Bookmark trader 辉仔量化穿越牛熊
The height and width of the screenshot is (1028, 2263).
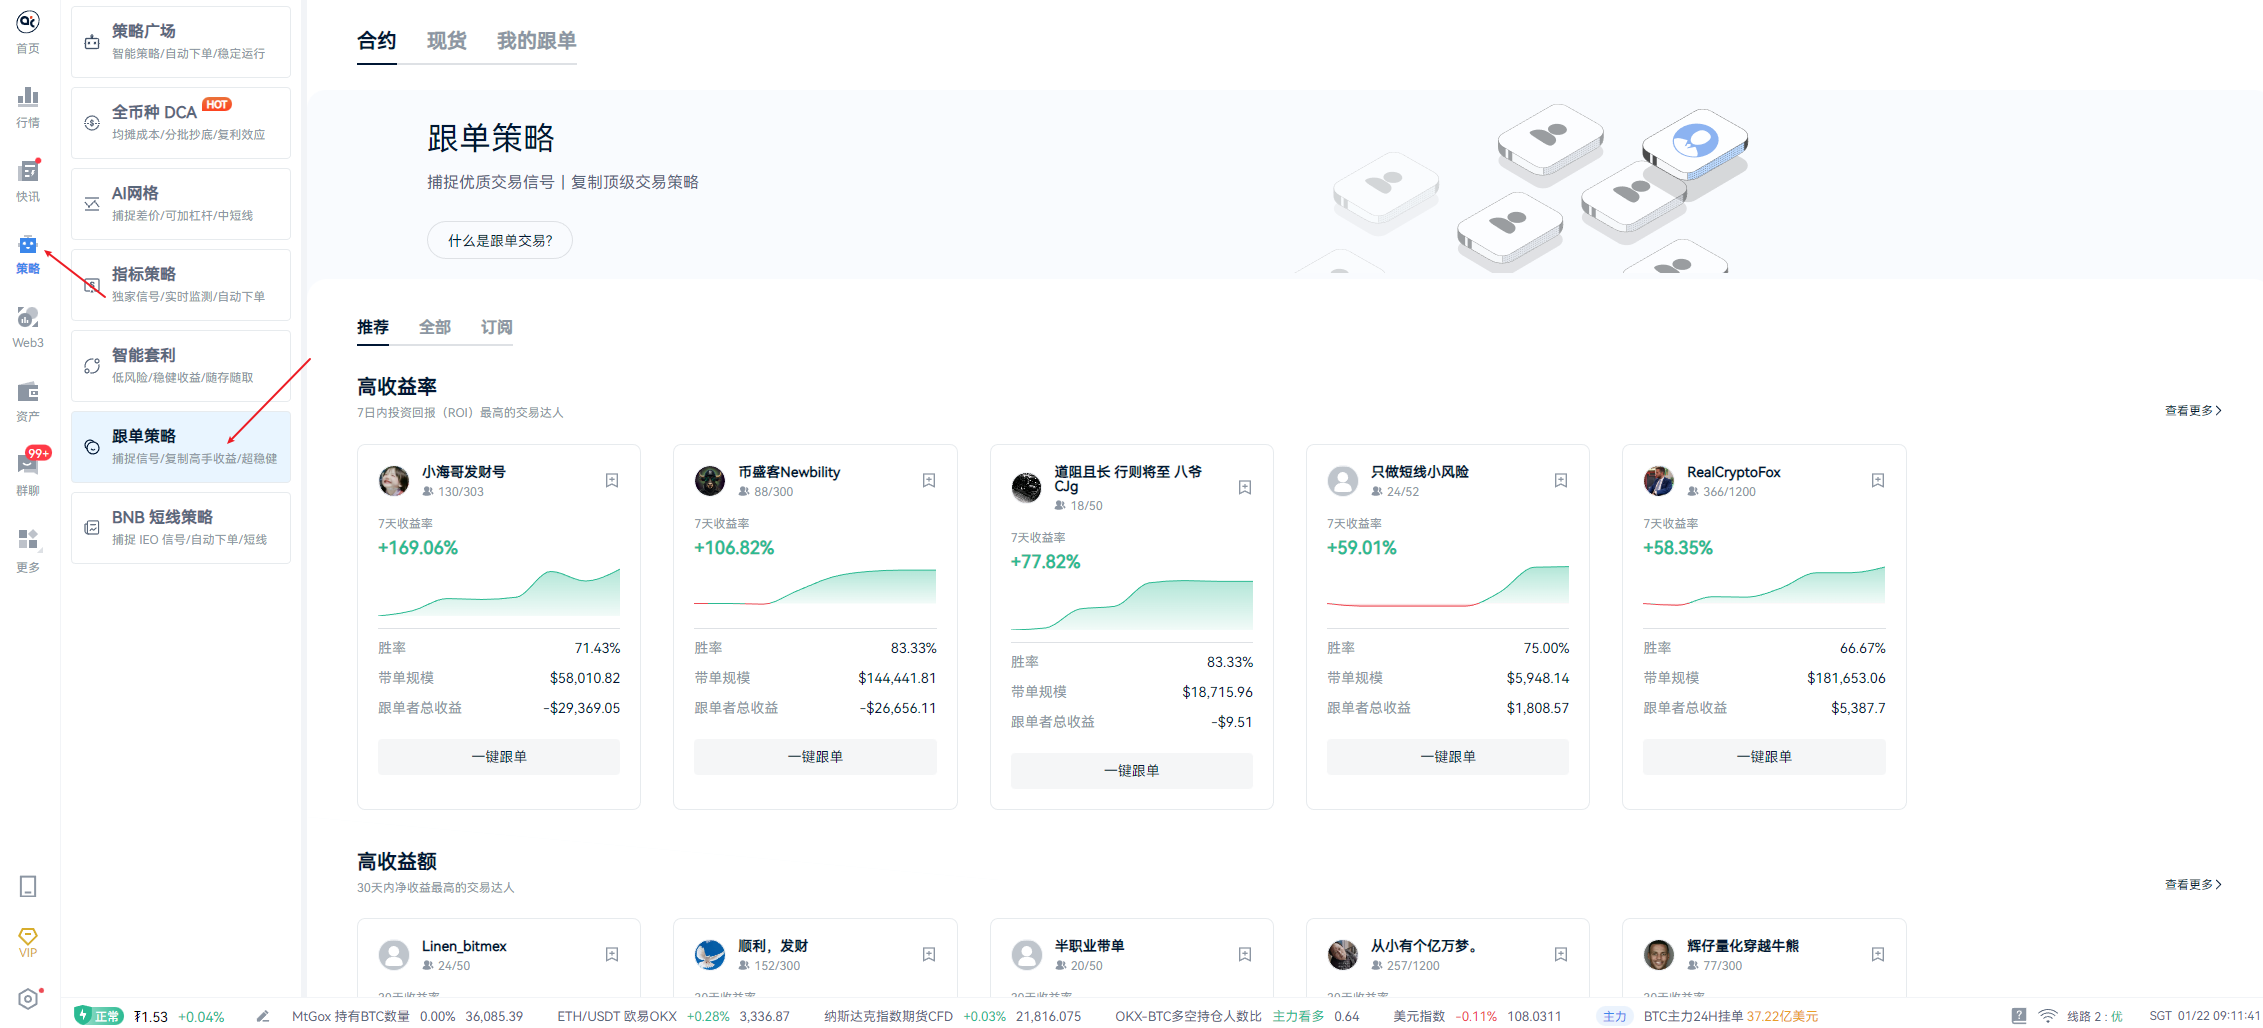click(1878, 955)
